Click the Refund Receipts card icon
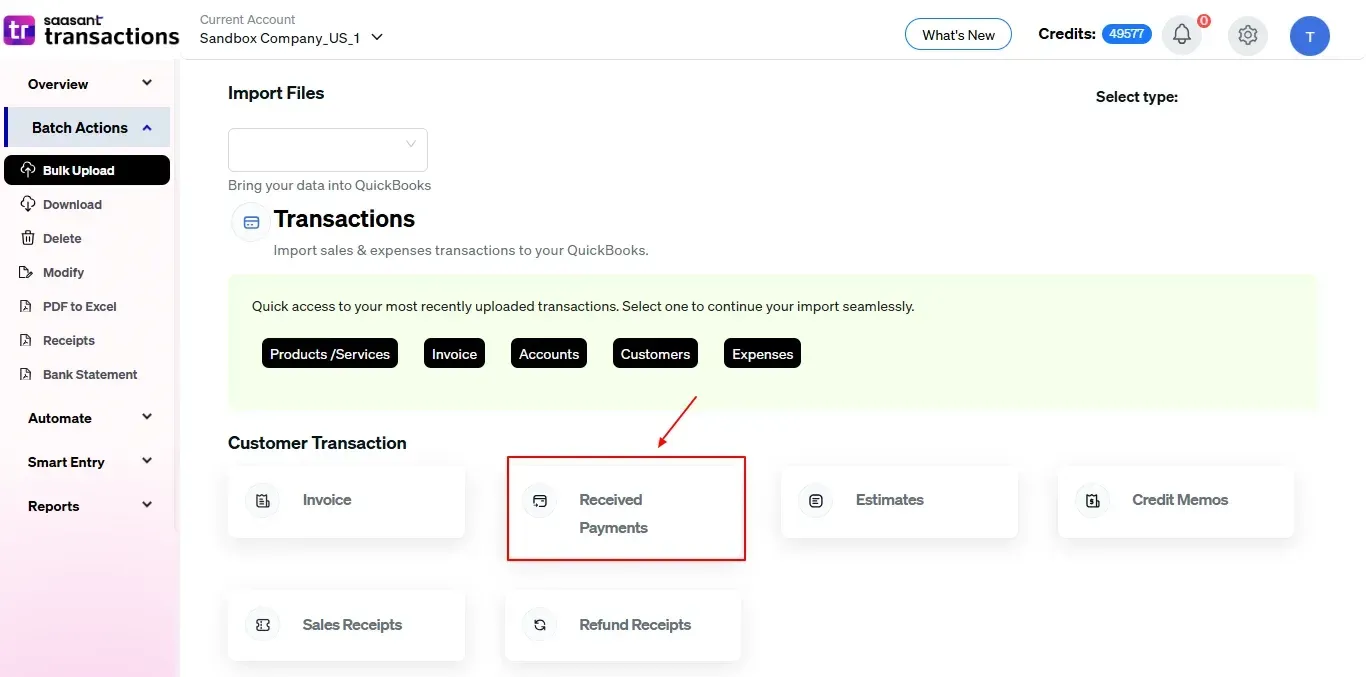This screenshot has height=677, width=1366. click(540, 625)
